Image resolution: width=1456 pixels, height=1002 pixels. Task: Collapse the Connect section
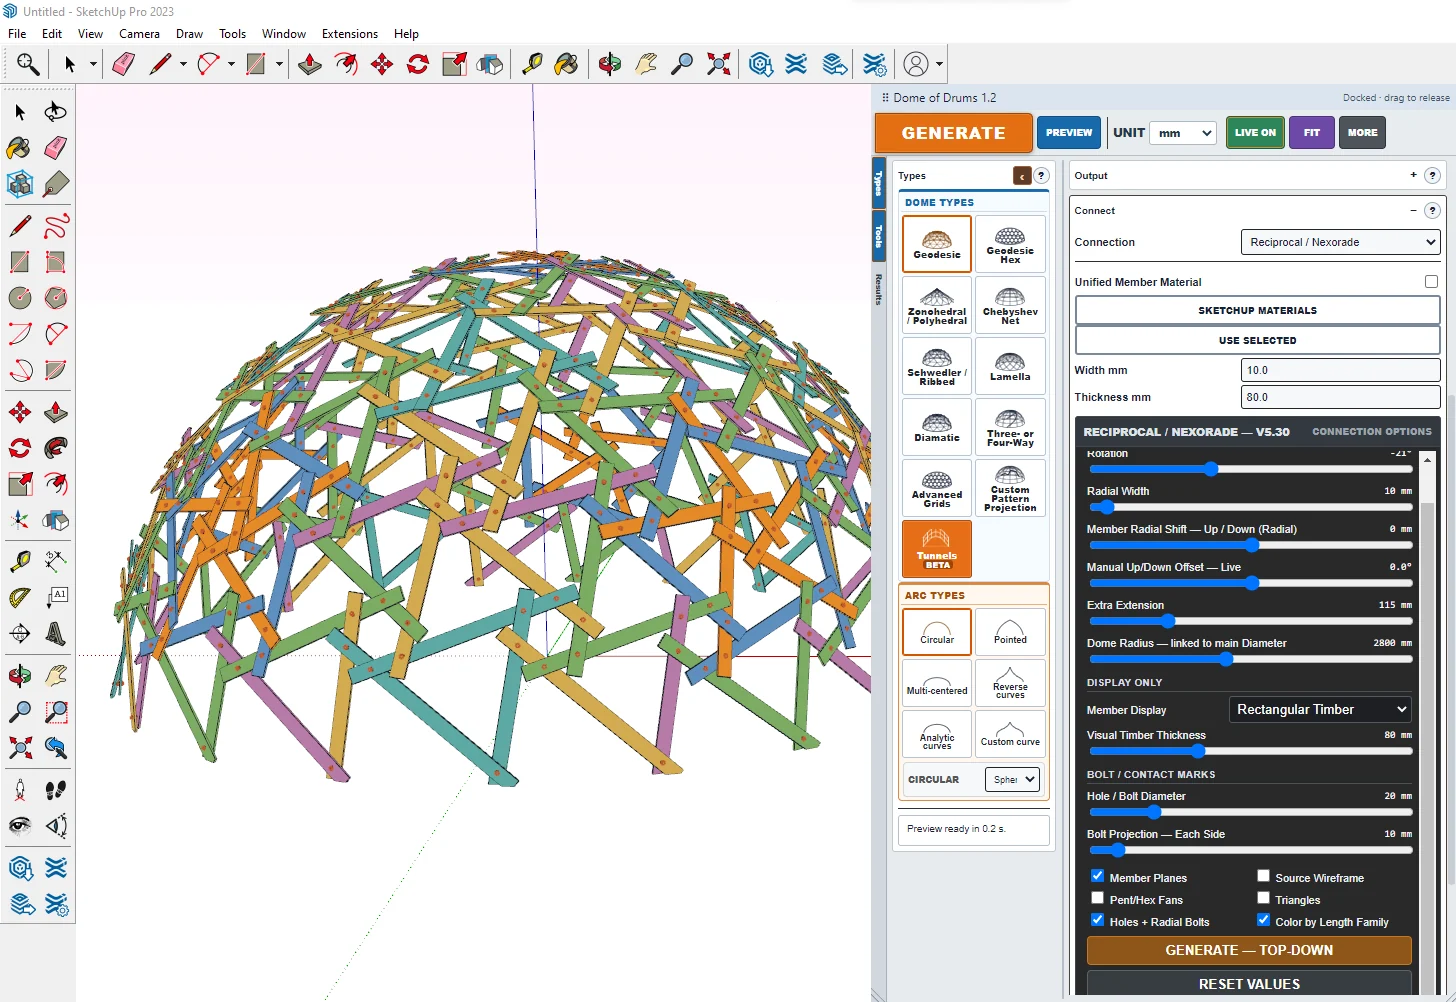[x=1413, y=211]
